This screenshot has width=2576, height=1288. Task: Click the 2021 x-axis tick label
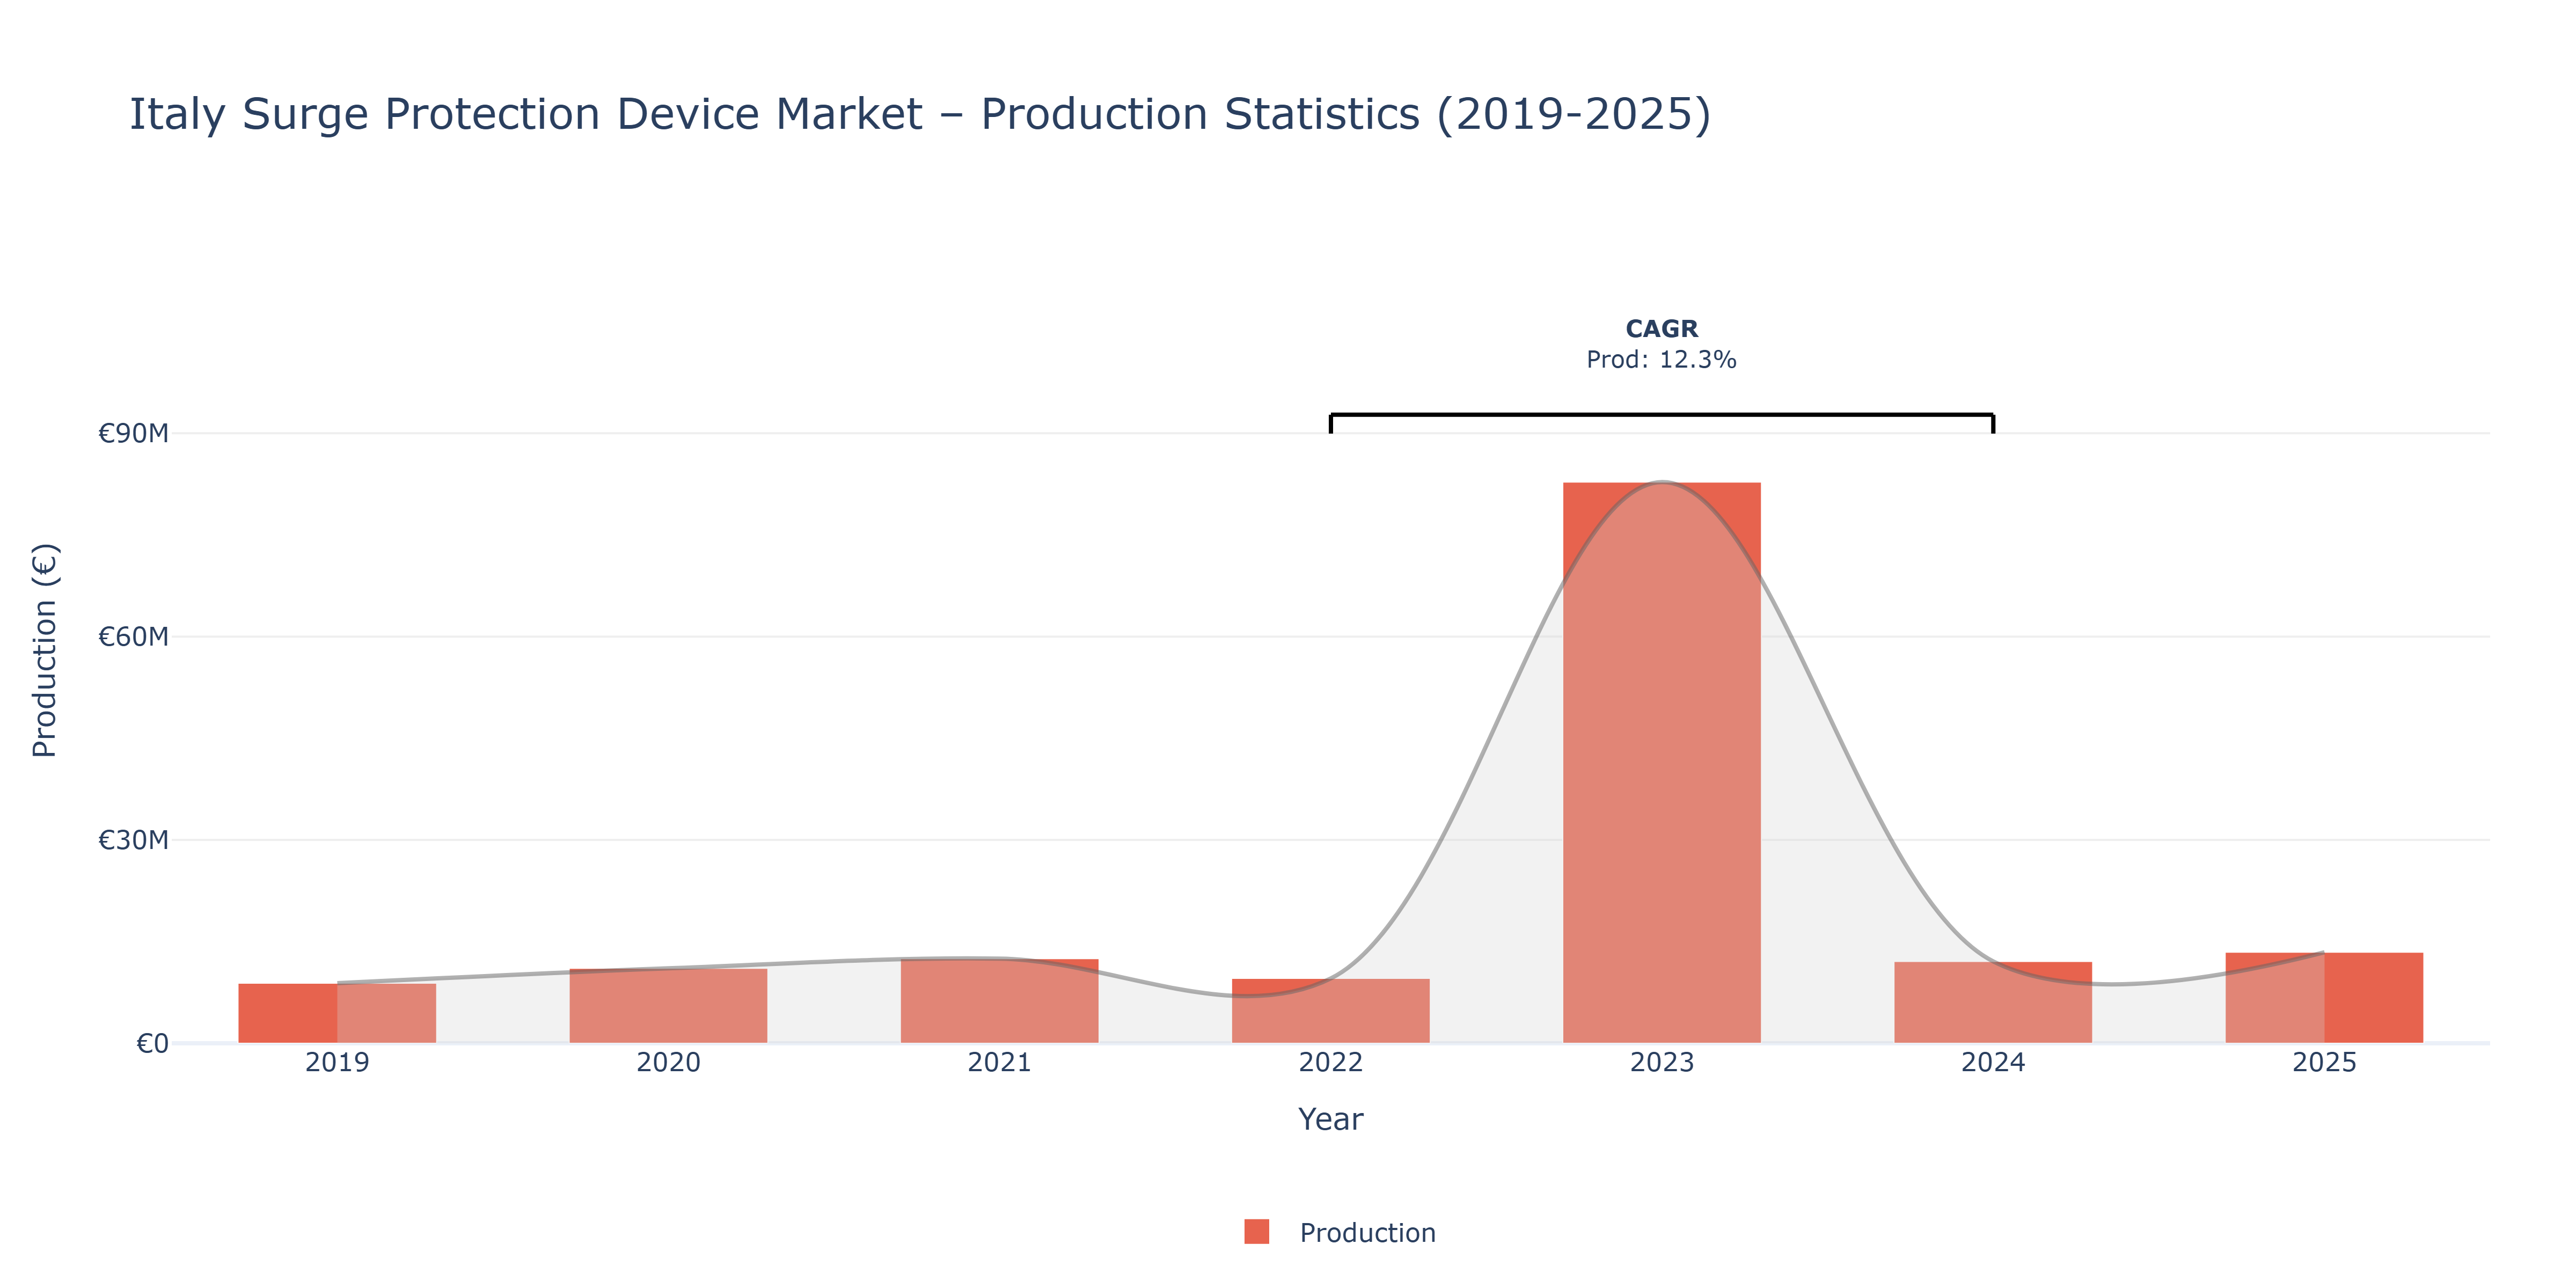click(999, 1063)
